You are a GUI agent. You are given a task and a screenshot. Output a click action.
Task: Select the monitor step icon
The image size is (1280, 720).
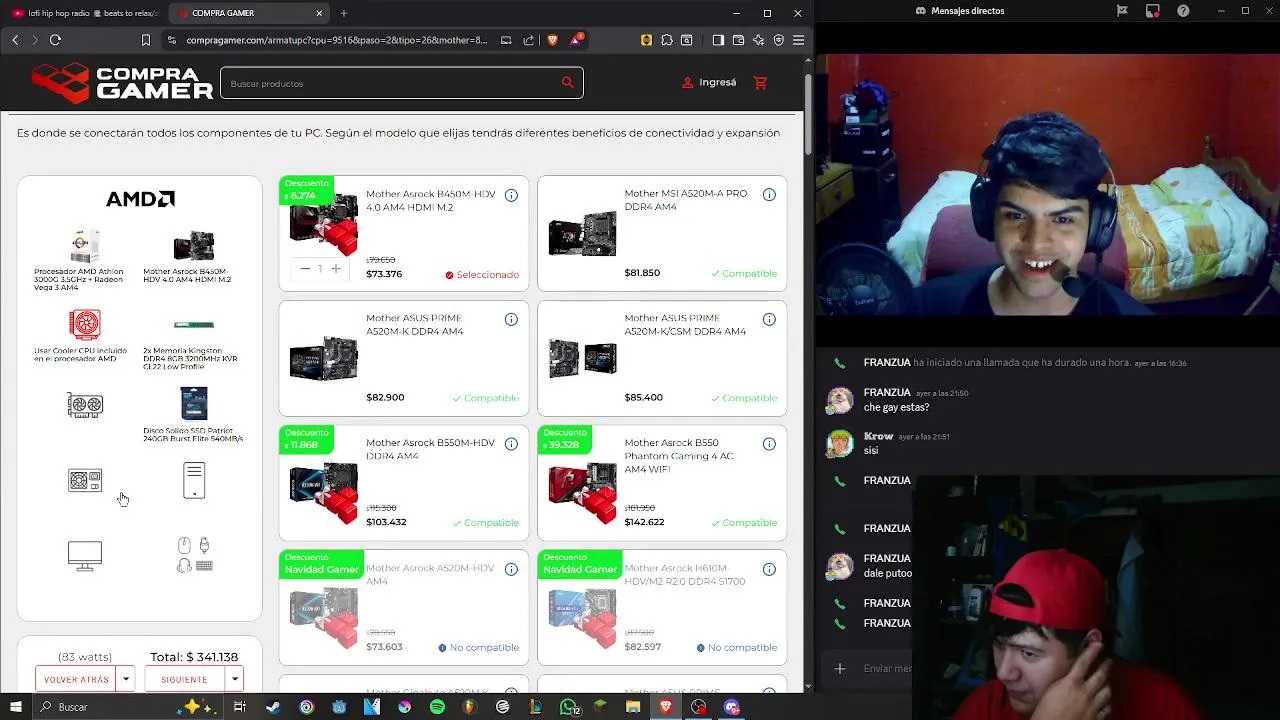pos(85,555)
